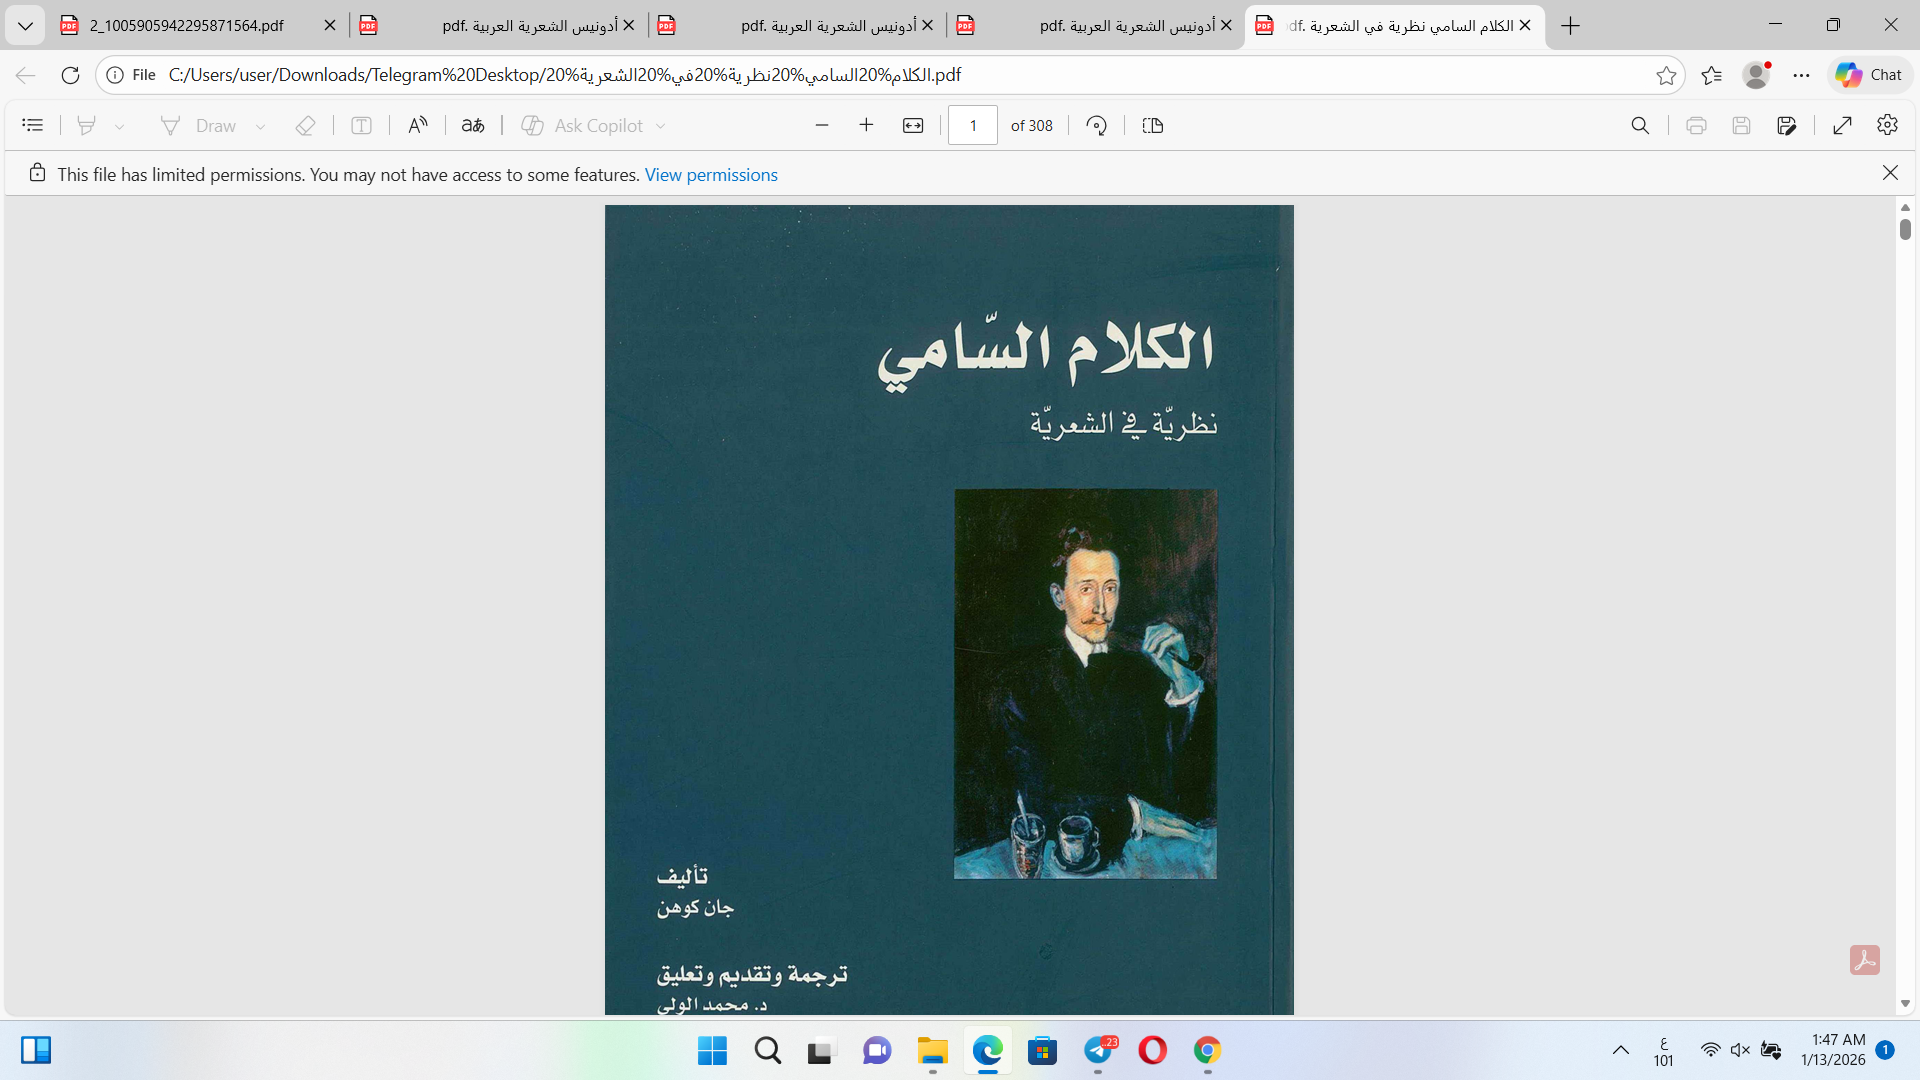This screenshot has height=1080, width=1920.
Task: Click the browser Back arrow
Action: pyautogui.click(x=26, y=75)
